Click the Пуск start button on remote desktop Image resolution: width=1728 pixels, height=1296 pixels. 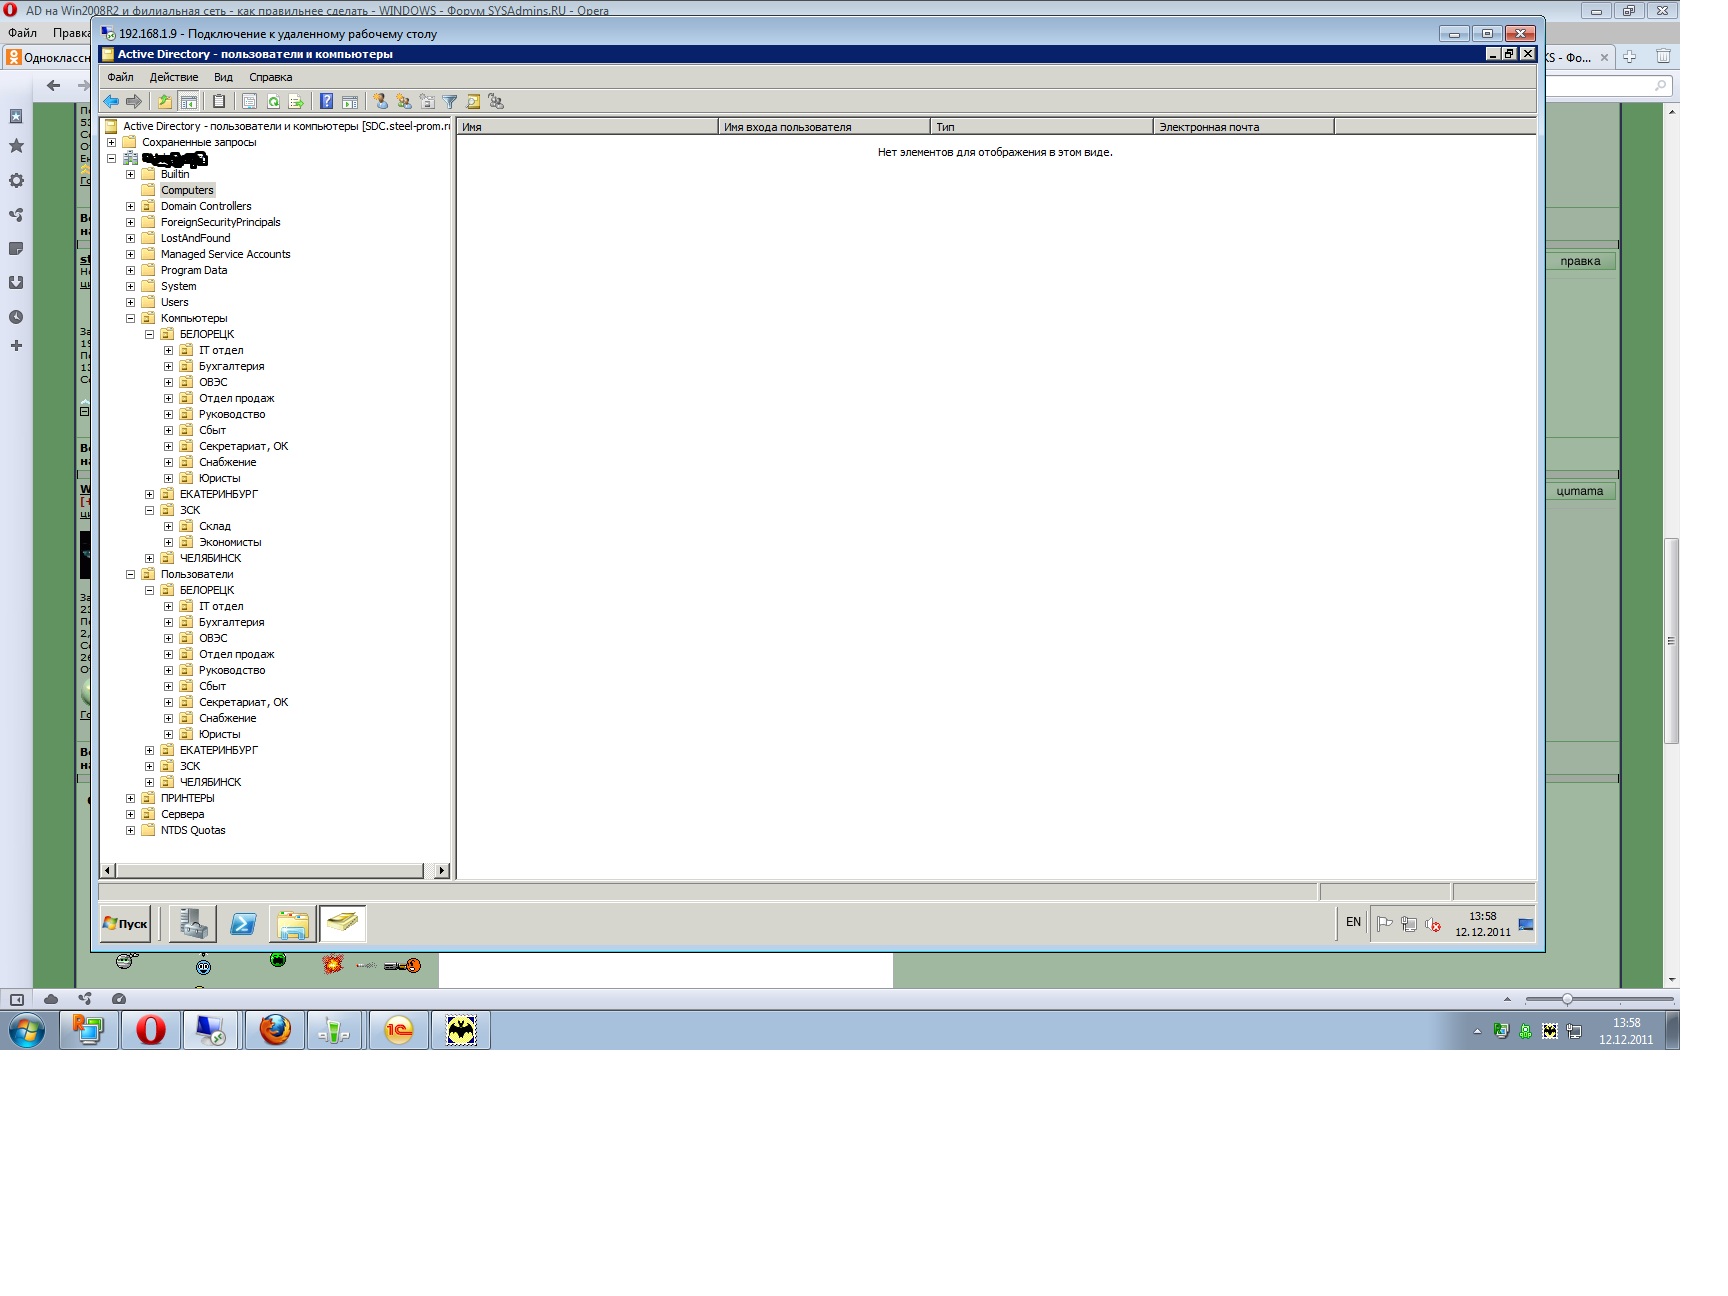click(126, 924)
